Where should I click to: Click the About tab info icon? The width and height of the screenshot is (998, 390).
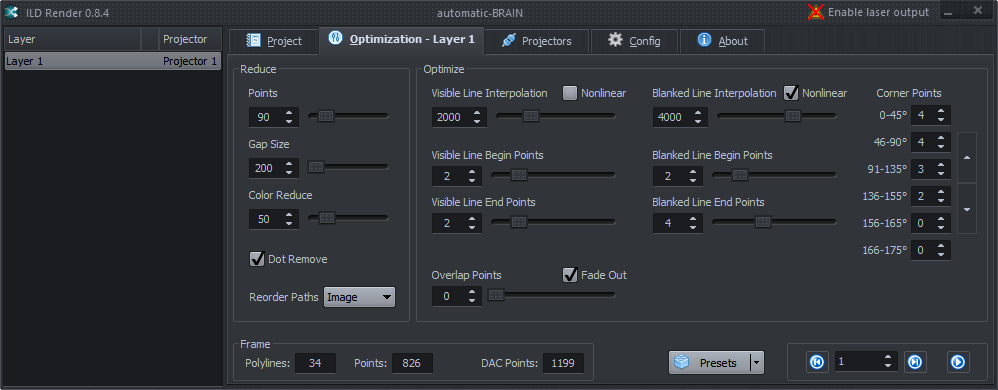(x=704, y=39)
